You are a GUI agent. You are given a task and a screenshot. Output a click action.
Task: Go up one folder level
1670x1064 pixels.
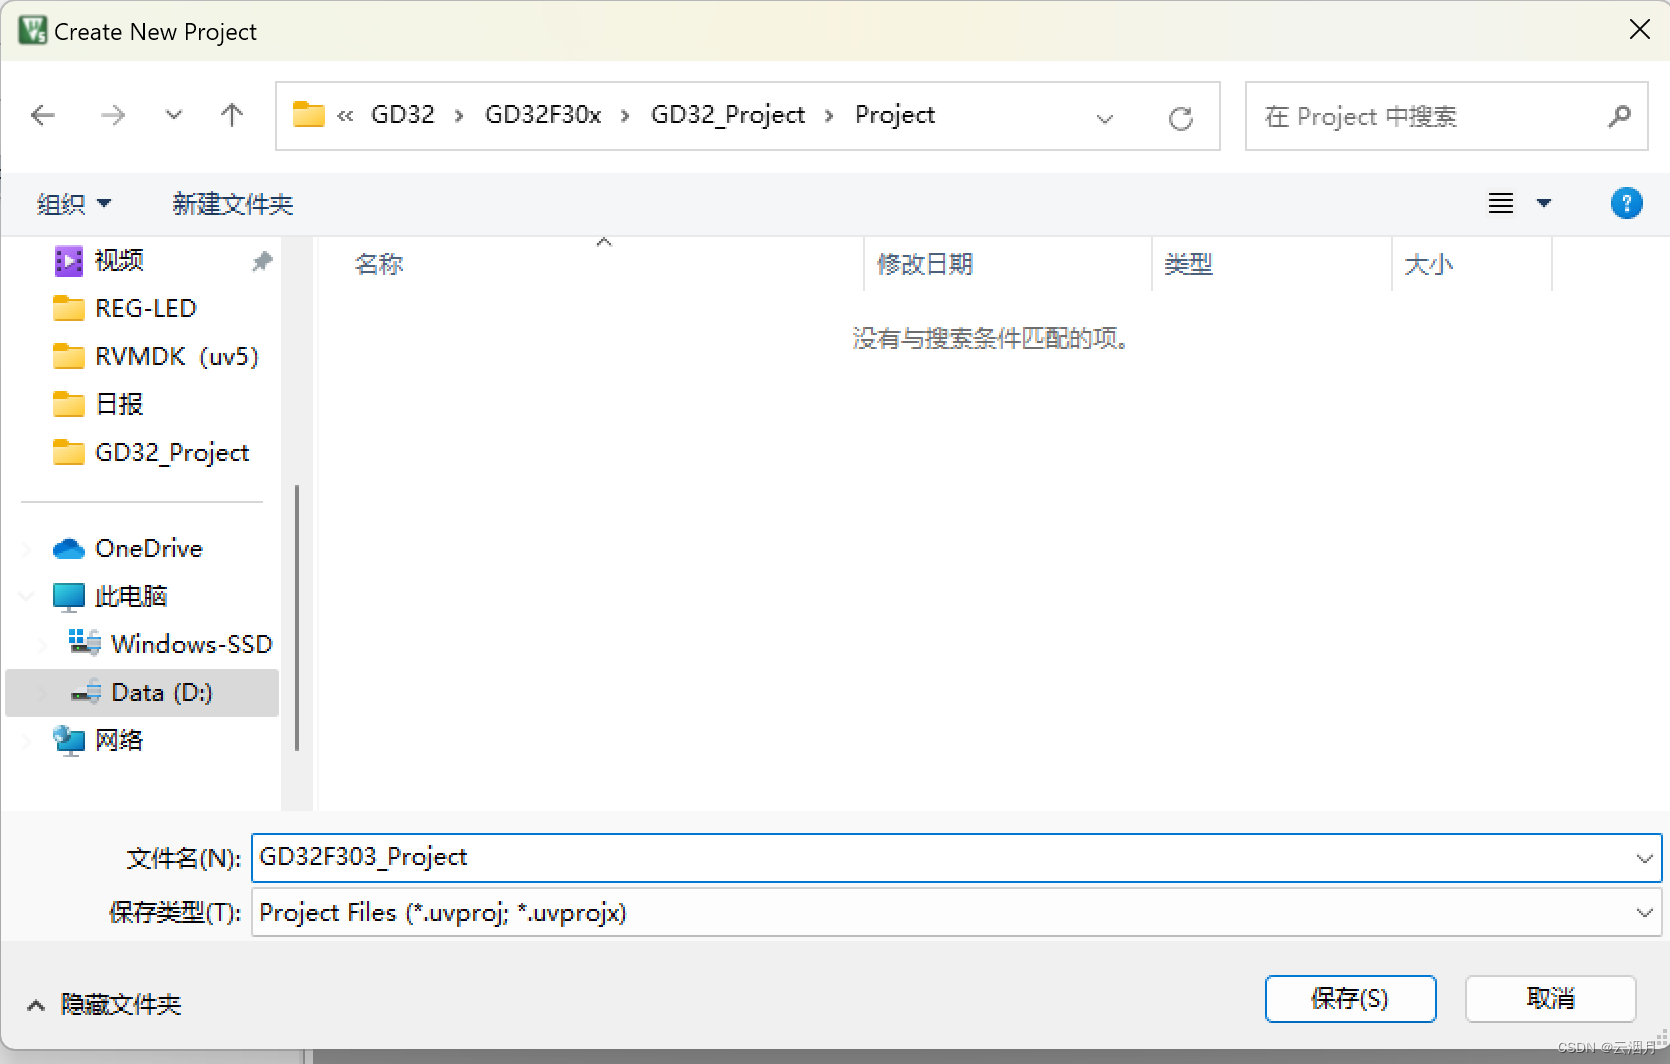point(232,115)
